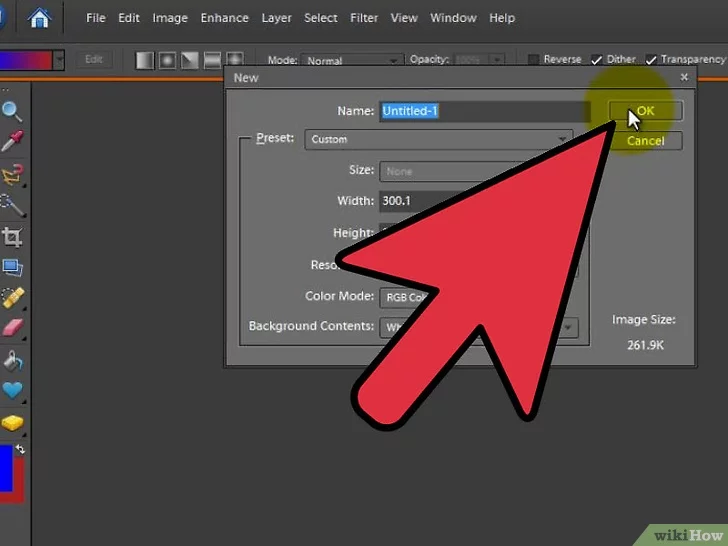Open the Color Mode dropdown
Screen dimensions: 728x546
tap(479, 297)
